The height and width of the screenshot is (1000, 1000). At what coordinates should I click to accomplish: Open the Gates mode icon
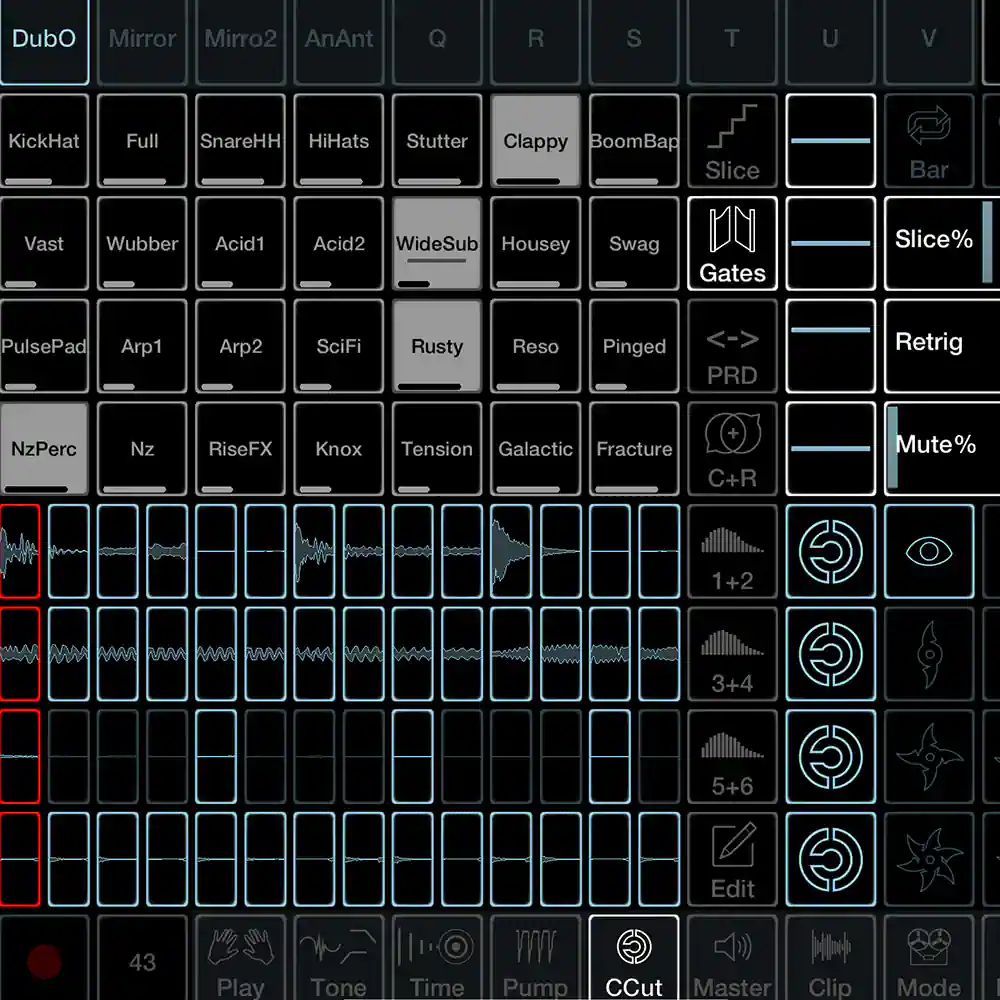tap(732, 244)
